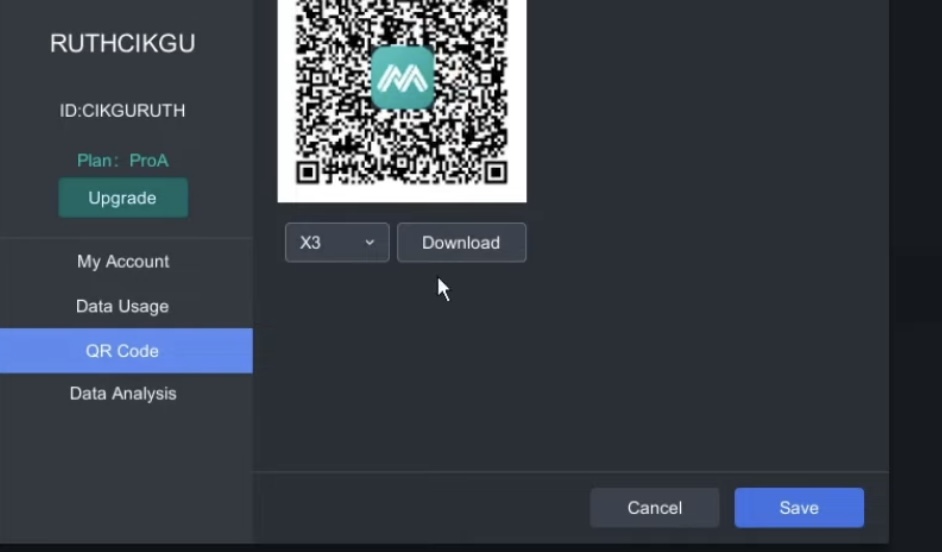
Task: Click the Plan: ProA text
Action: [123, 160]
